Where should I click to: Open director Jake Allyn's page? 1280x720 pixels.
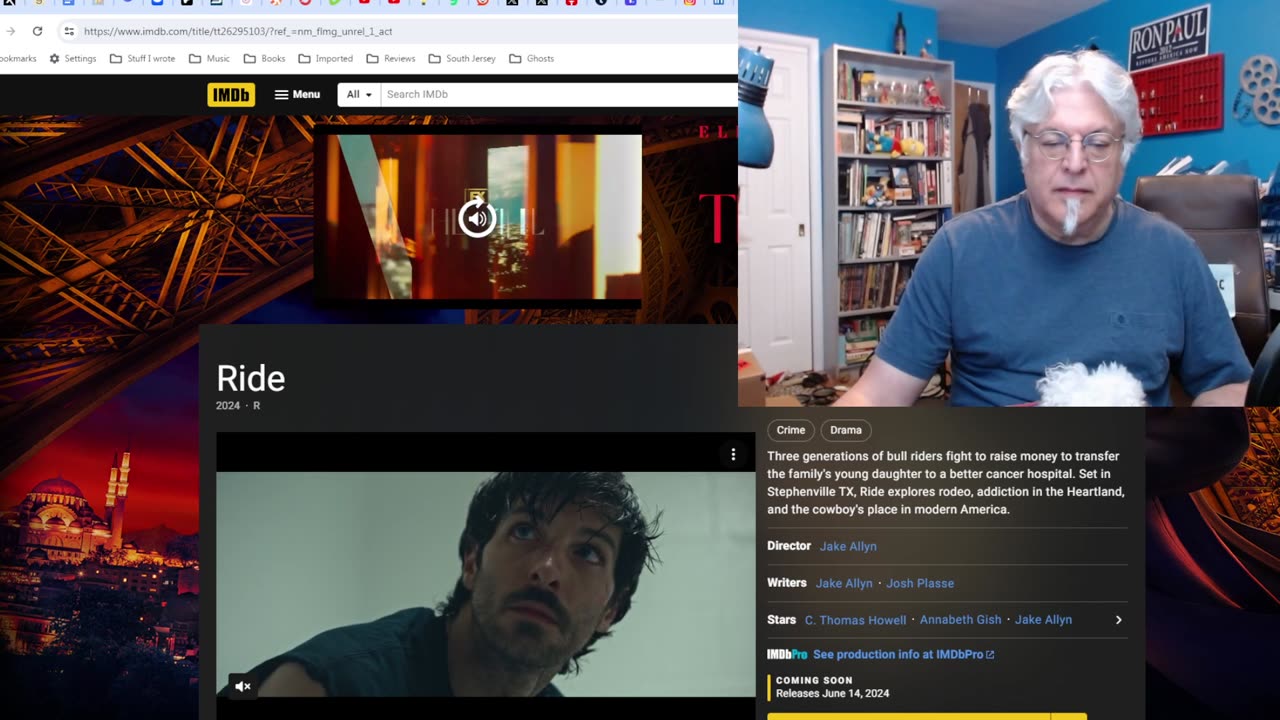(x=848, y=546)
